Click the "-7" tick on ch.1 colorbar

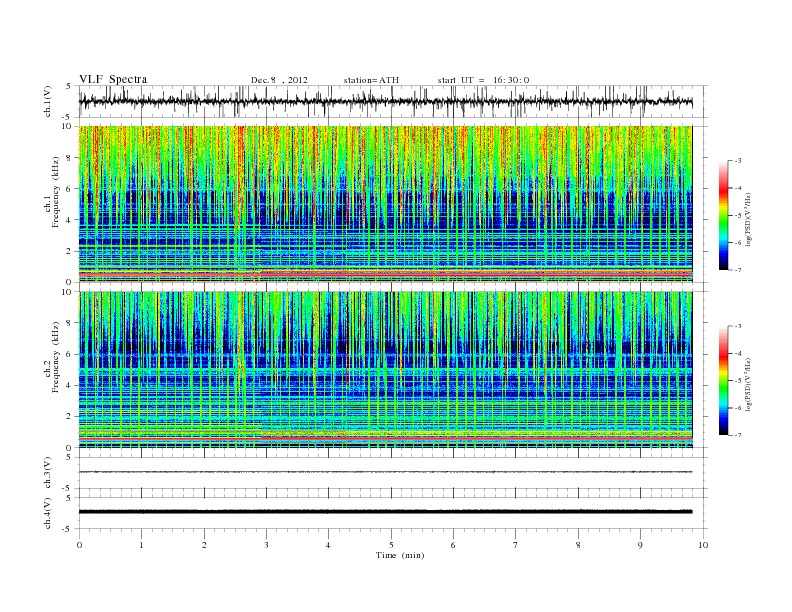click(738, 270)
